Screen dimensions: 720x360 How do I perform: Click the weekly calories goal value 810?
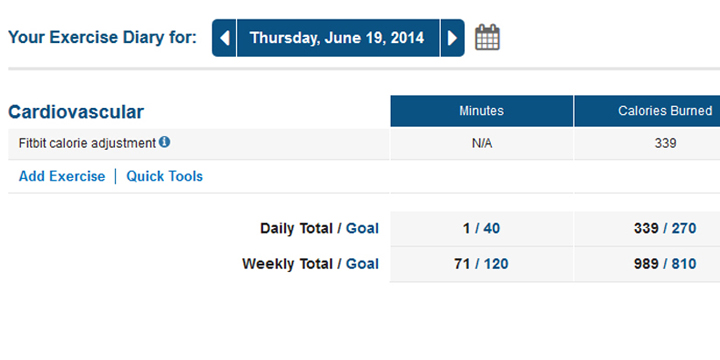(684, 264)
